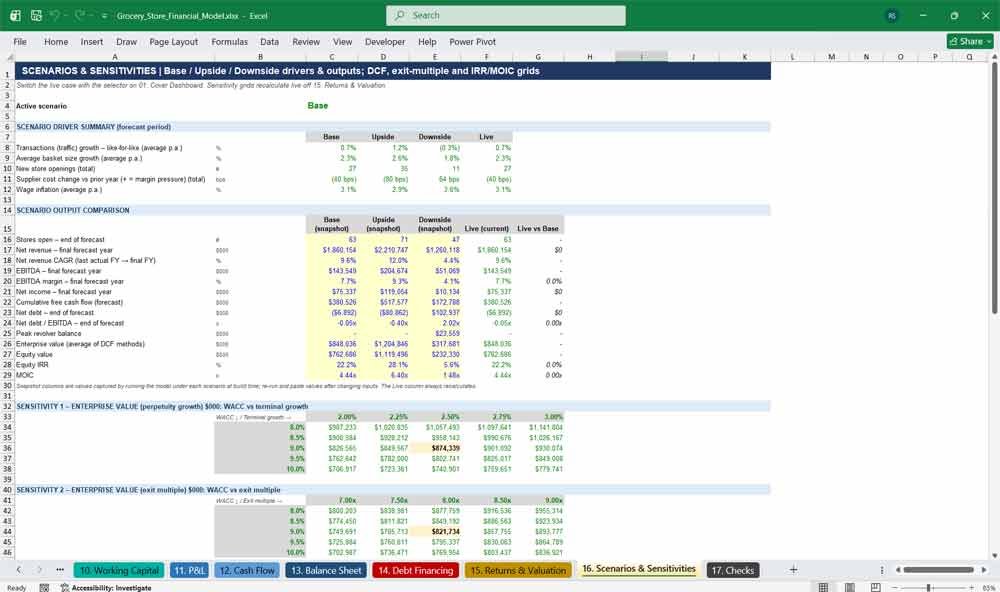Open the Draw ribbon tab
1000x592 pixels.
coord(126,41)
